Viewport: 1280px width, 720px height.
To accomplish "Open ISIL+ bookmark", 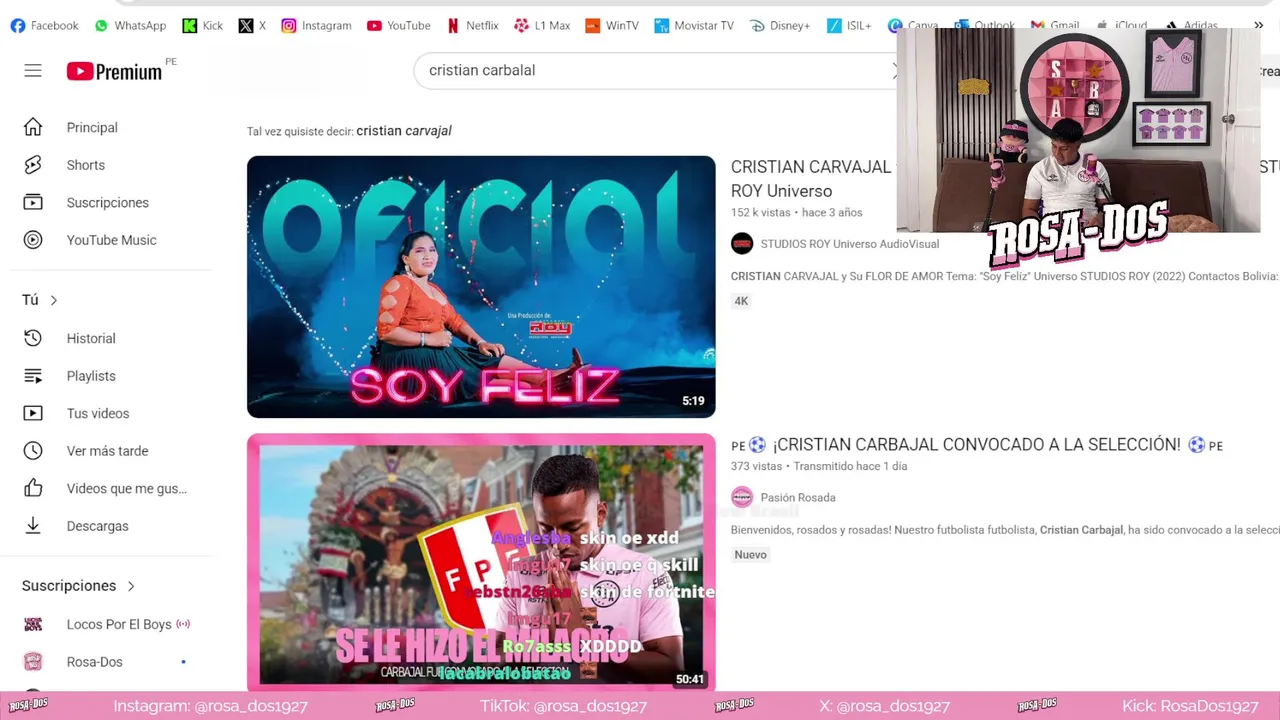I will tap(848, 25).
